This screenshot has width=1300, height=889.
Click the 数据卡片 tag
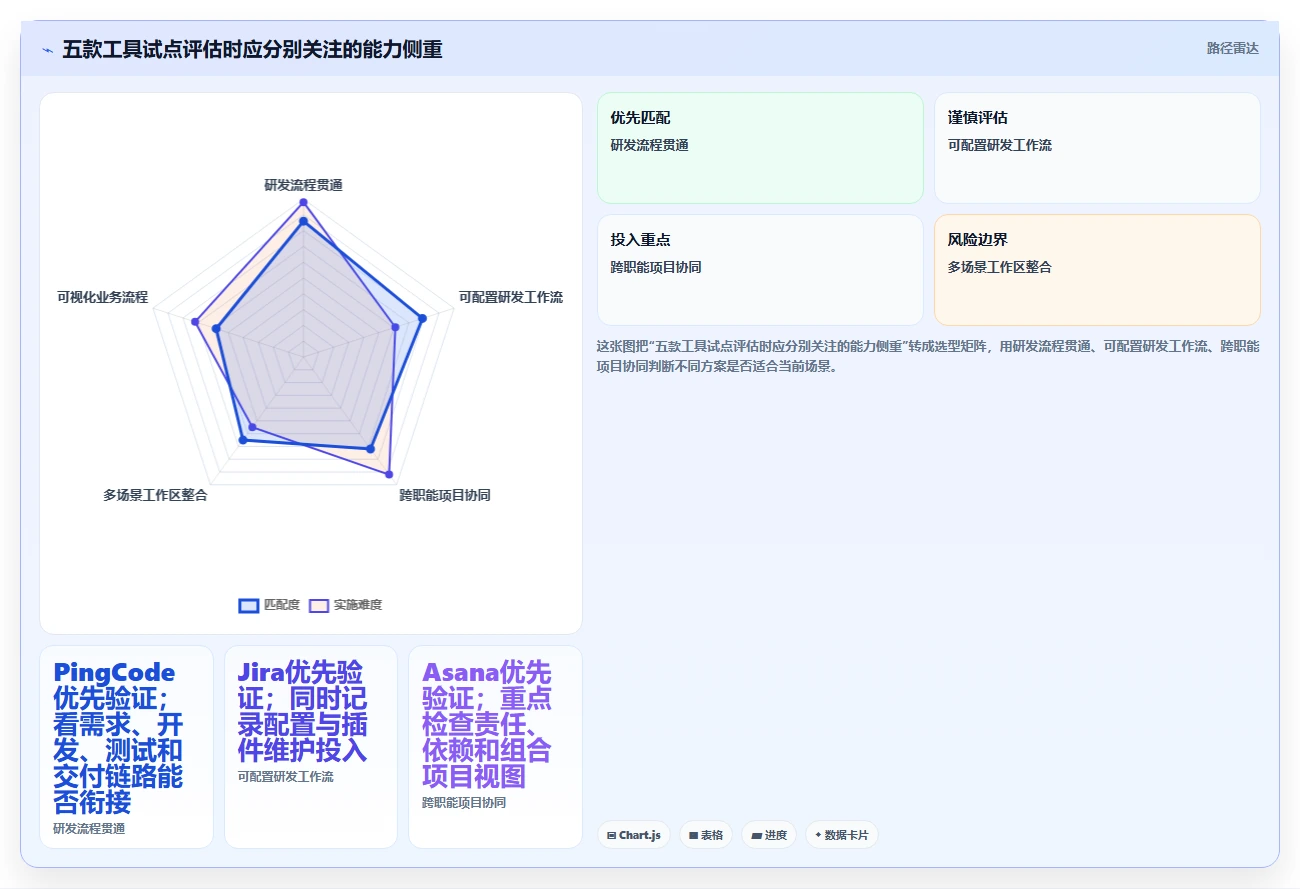point(841,835)
